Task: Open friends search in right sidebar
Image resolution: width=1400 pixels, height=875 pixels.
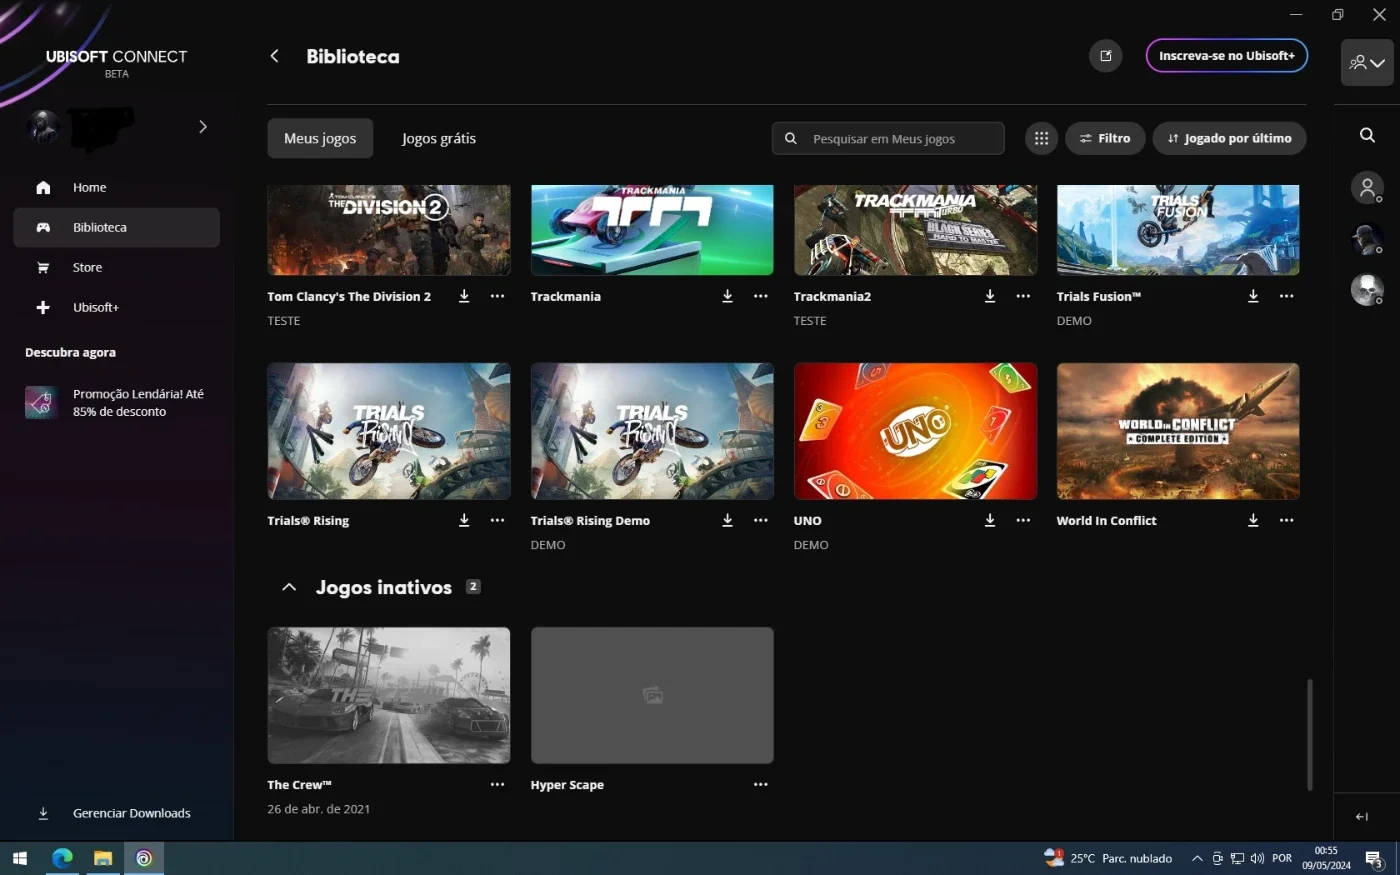Action: (x=1367, y=135)
